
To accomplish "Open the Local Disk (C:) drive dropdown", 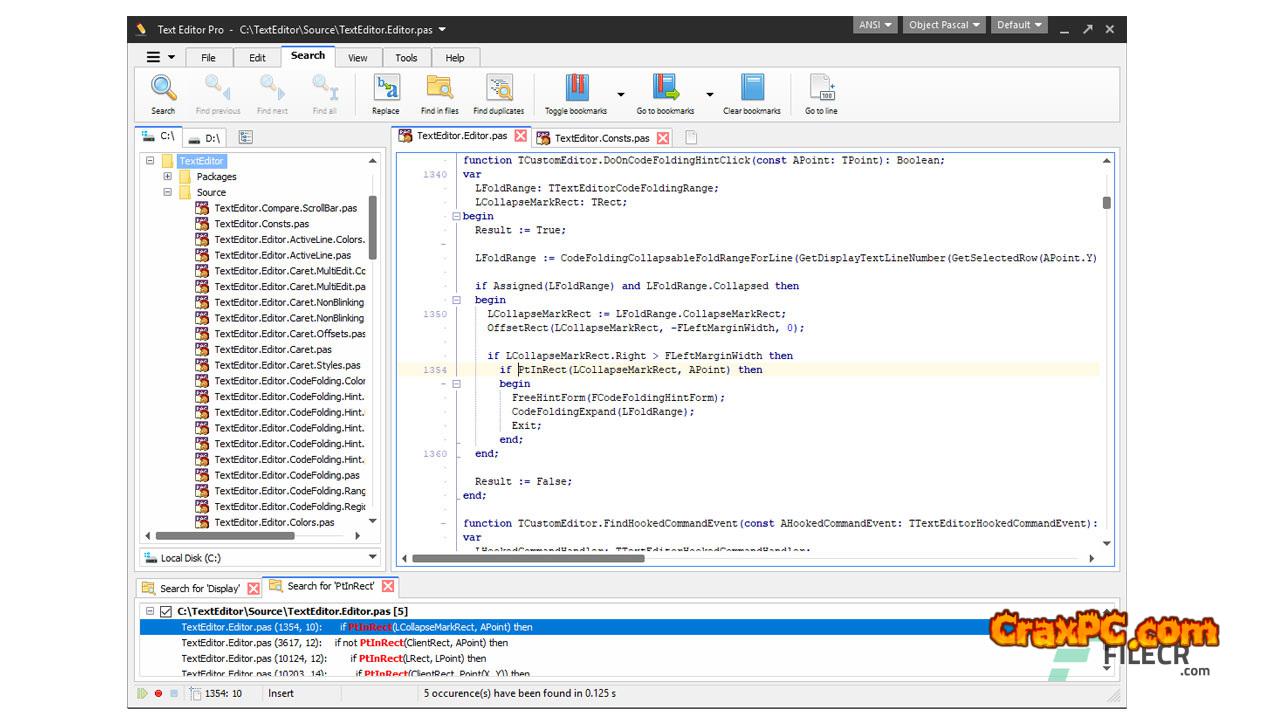I will 372,558.
